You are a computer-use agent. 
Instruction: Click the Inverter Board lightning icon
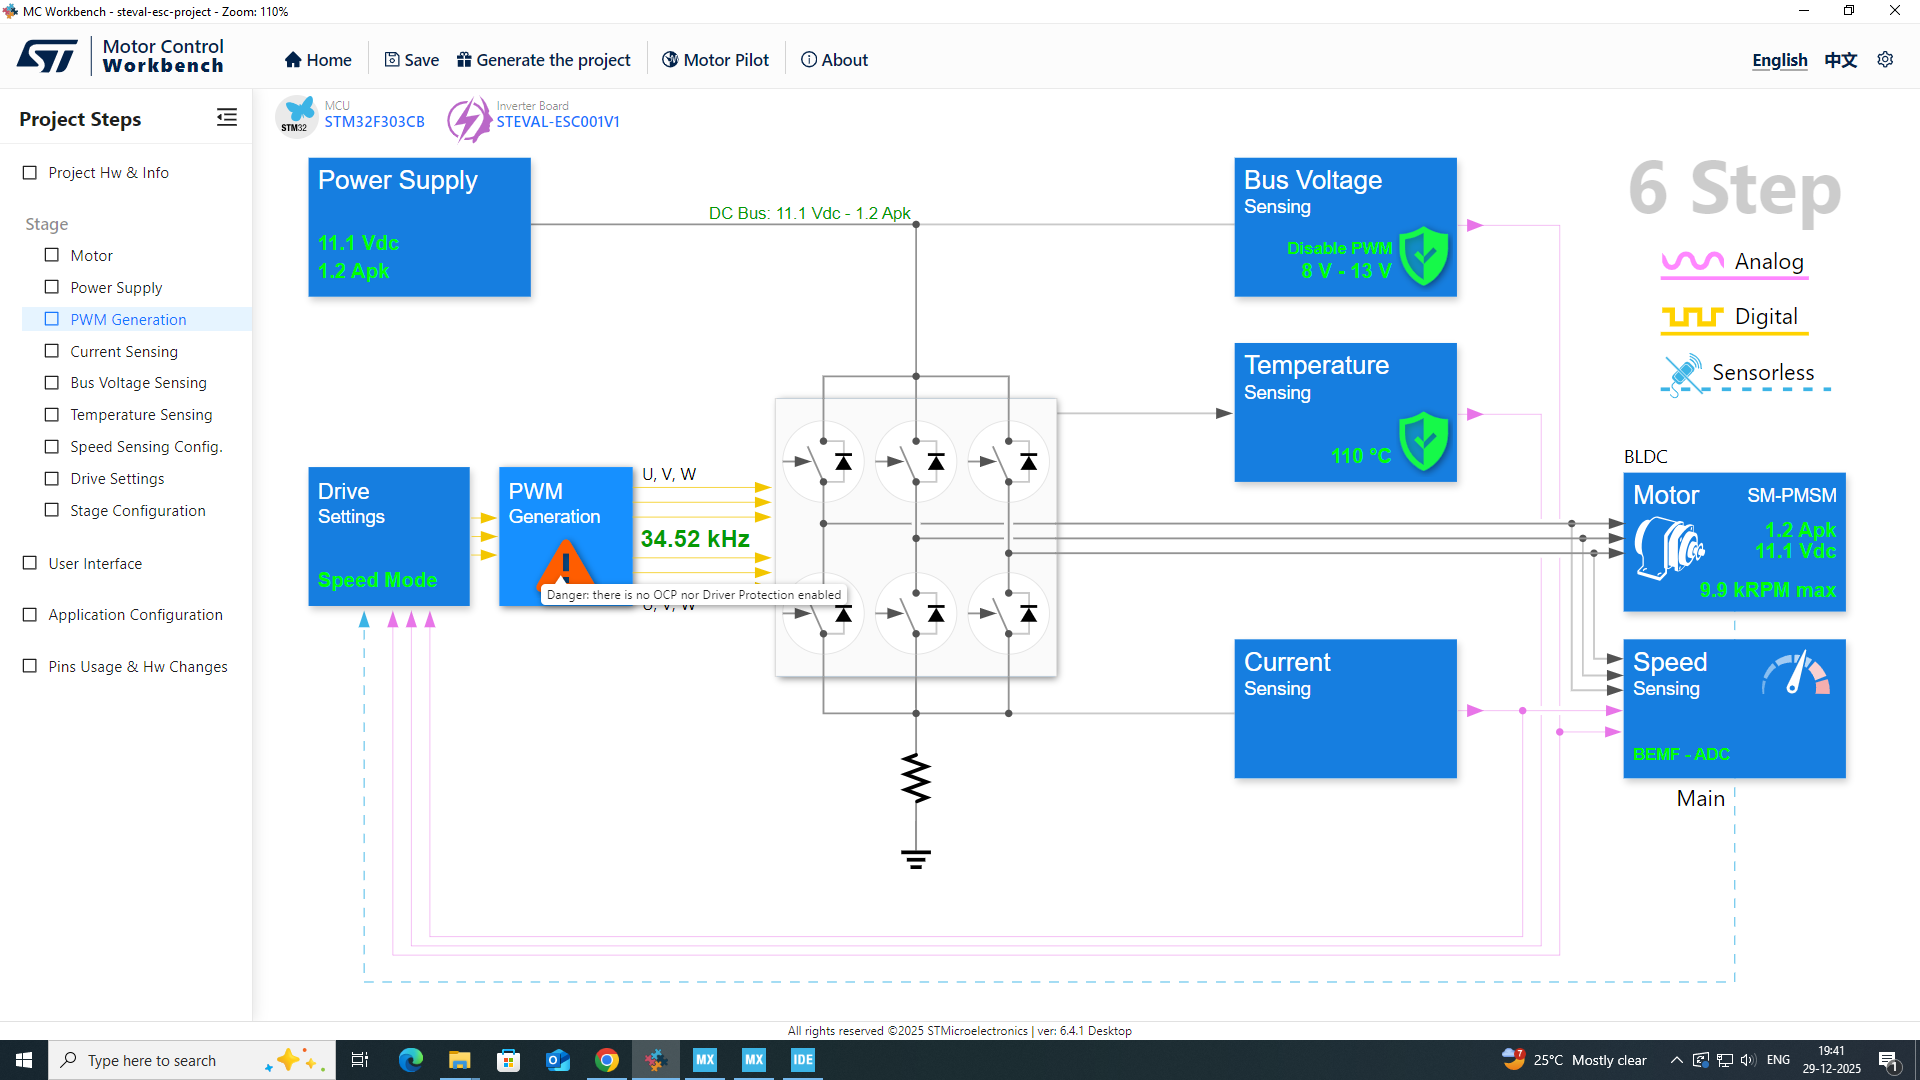468,119
